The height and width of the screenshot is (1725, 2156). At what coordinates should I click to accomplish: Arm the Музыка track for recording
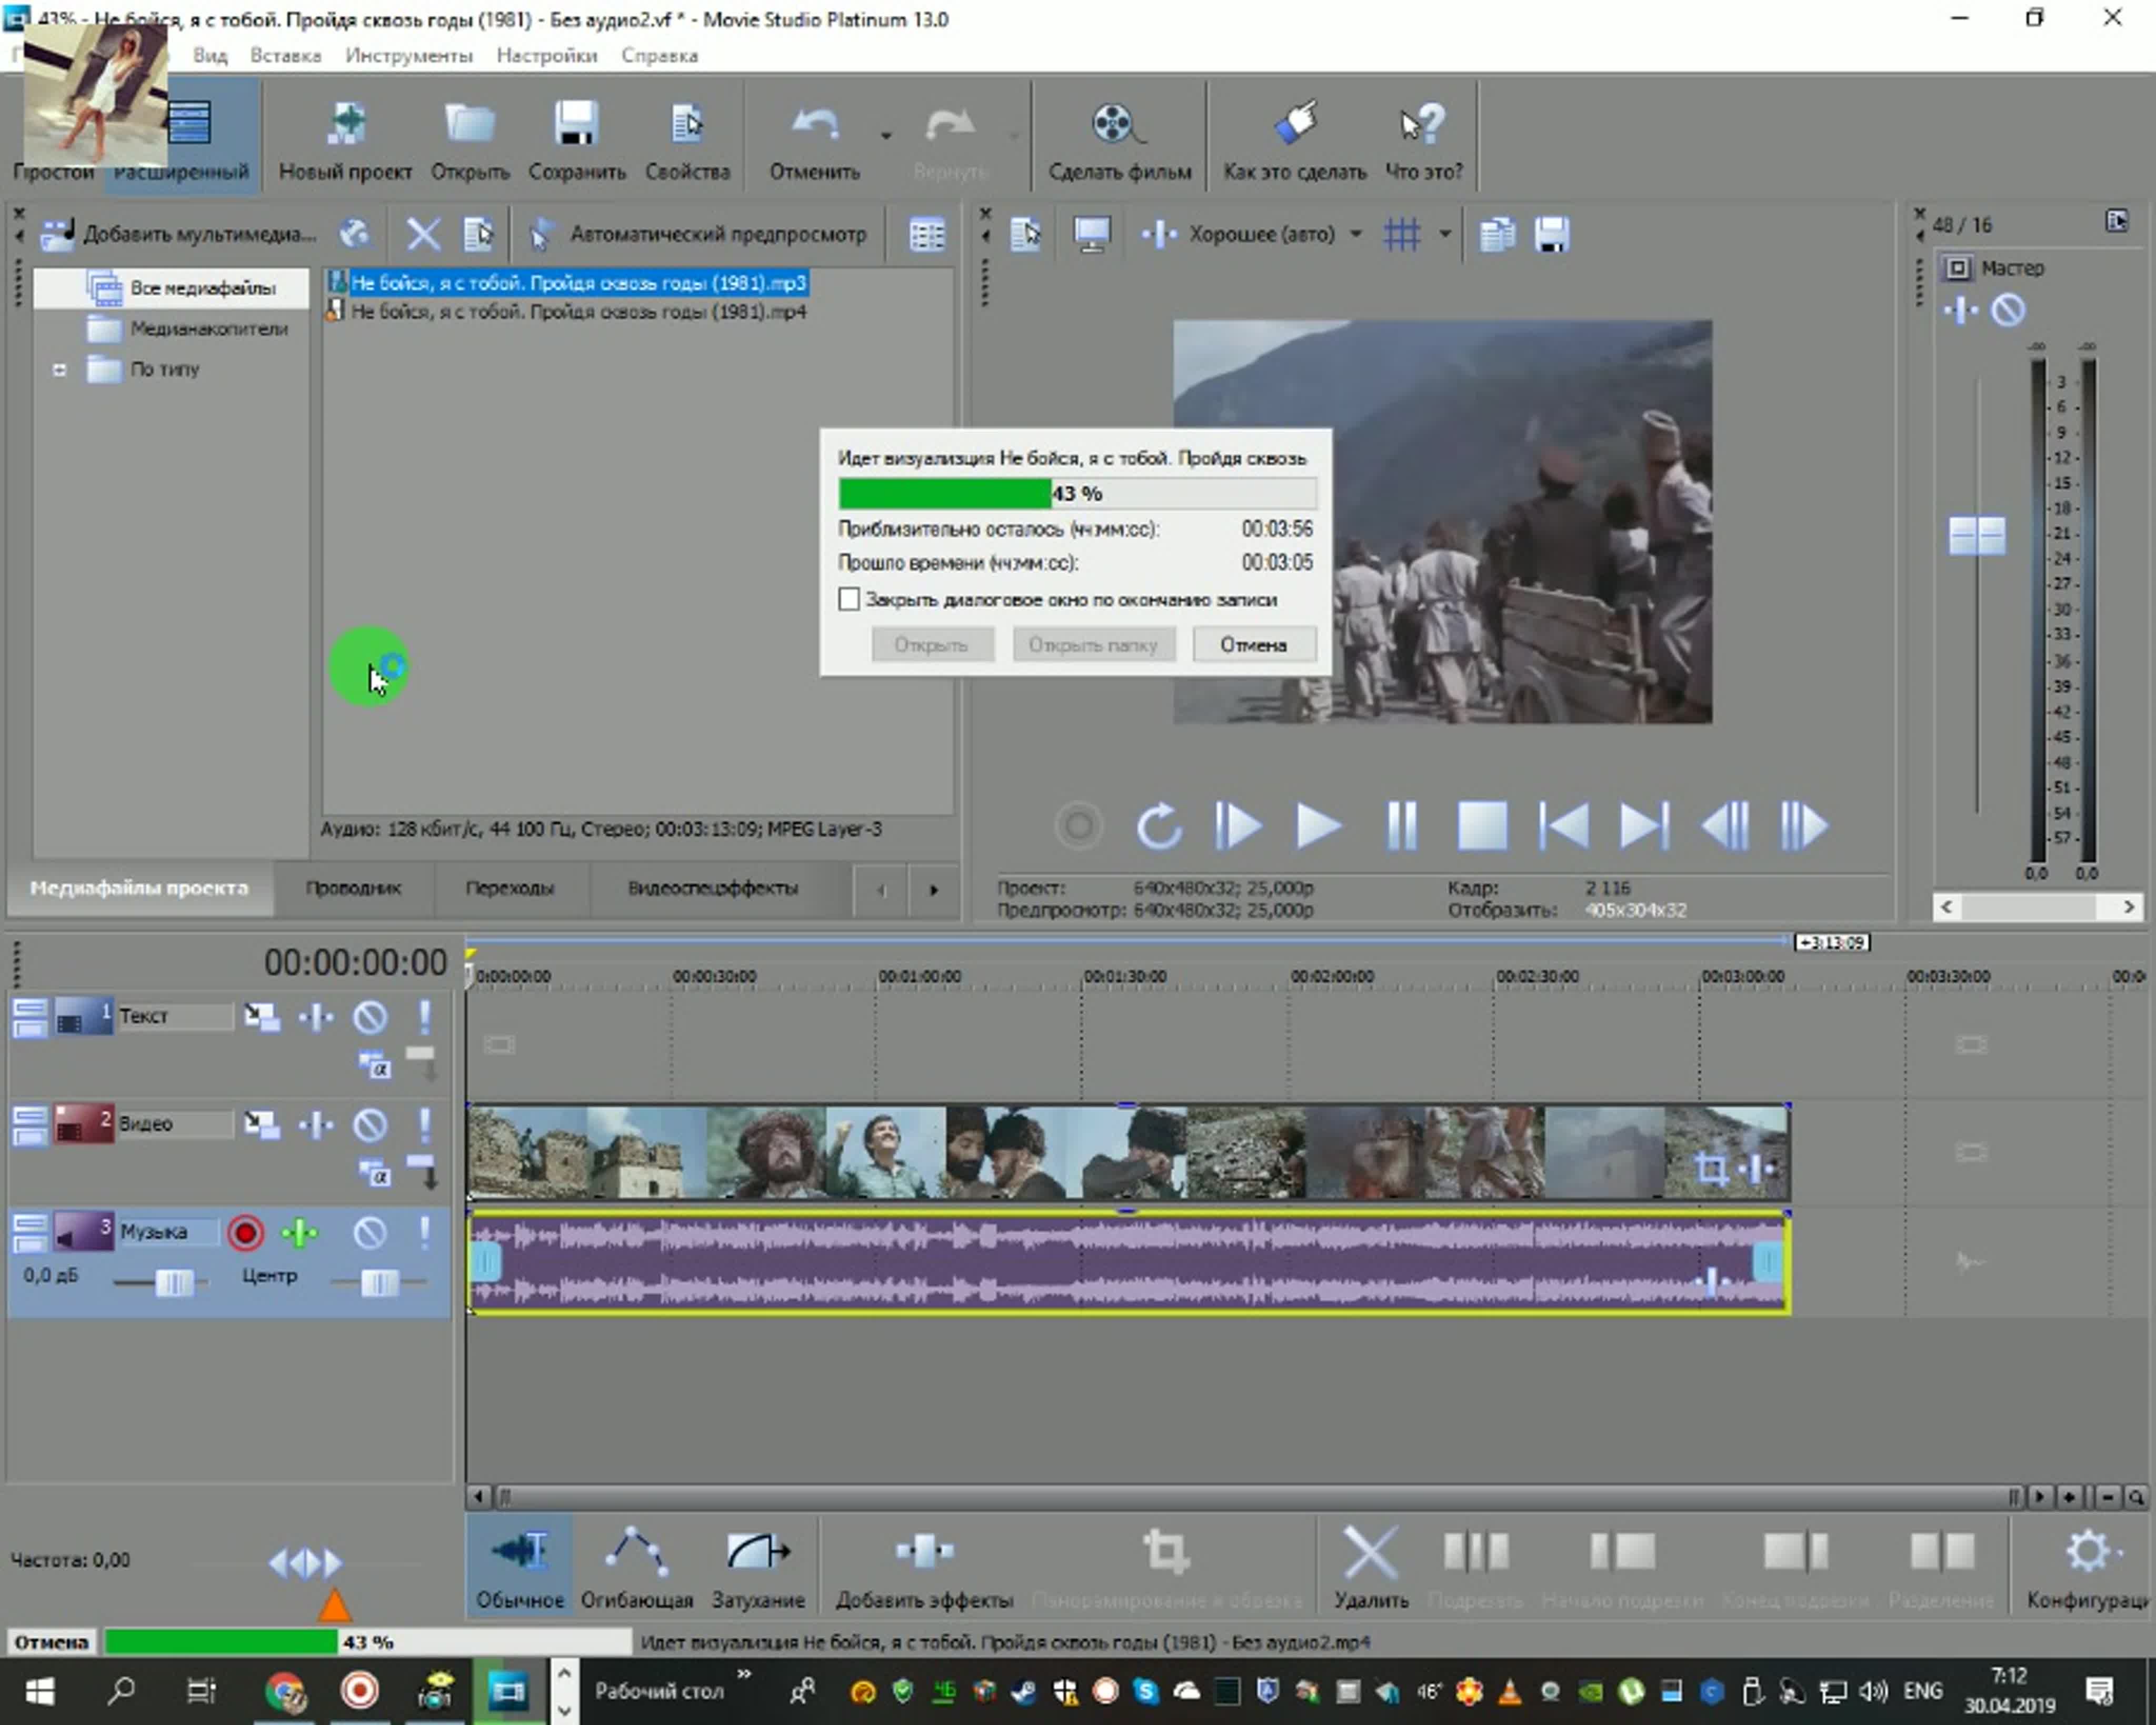[245, 1233]
